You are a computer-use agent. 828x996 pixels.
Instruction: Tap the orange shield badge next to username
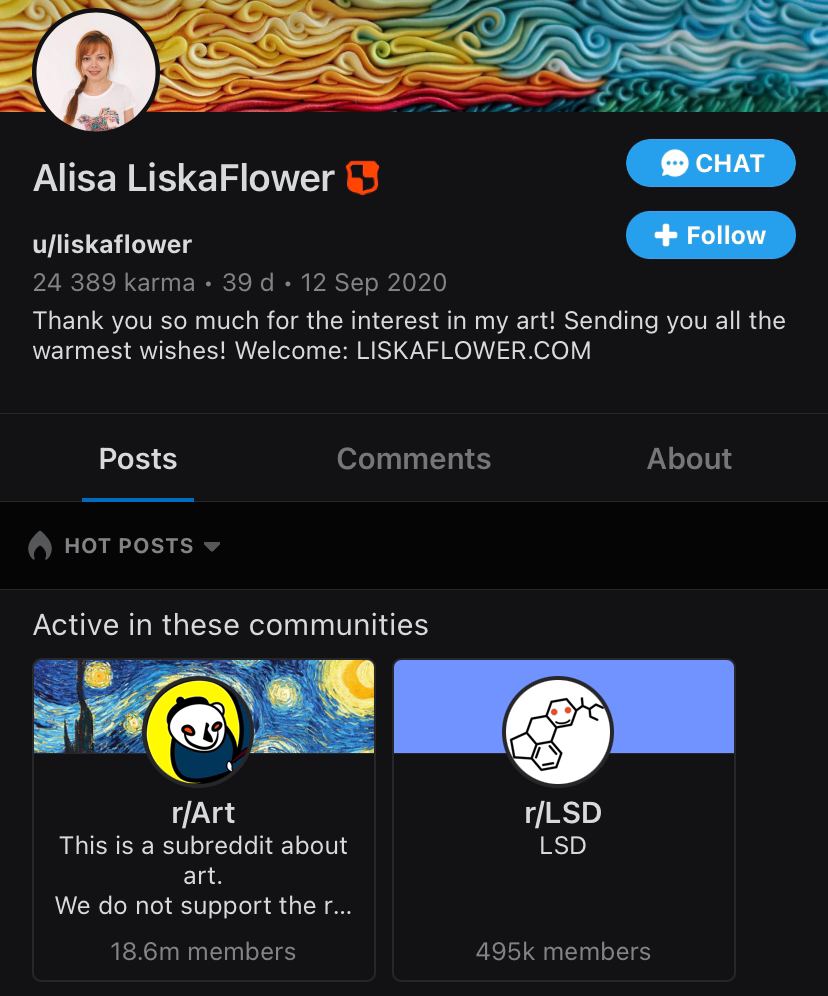point(363,177)
